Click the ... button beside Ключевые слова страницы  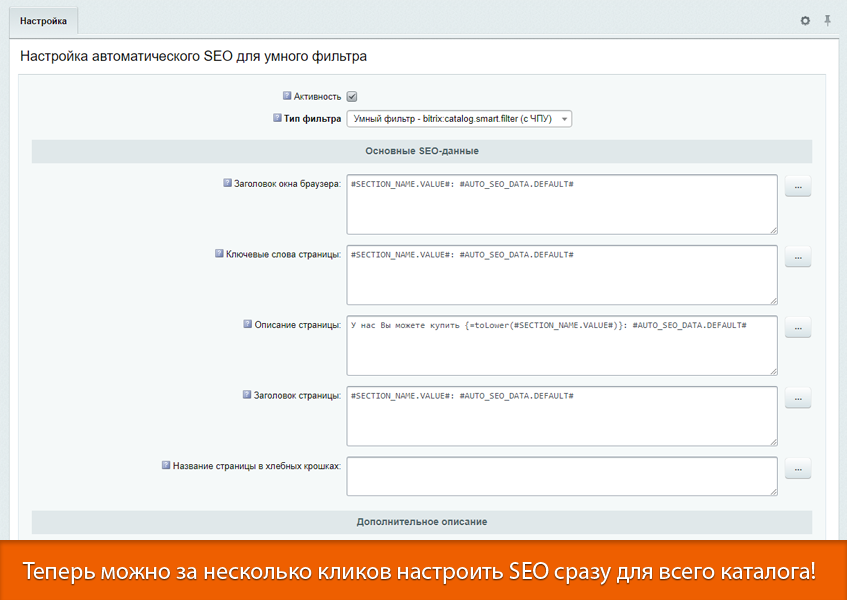[x=797, y=256]
